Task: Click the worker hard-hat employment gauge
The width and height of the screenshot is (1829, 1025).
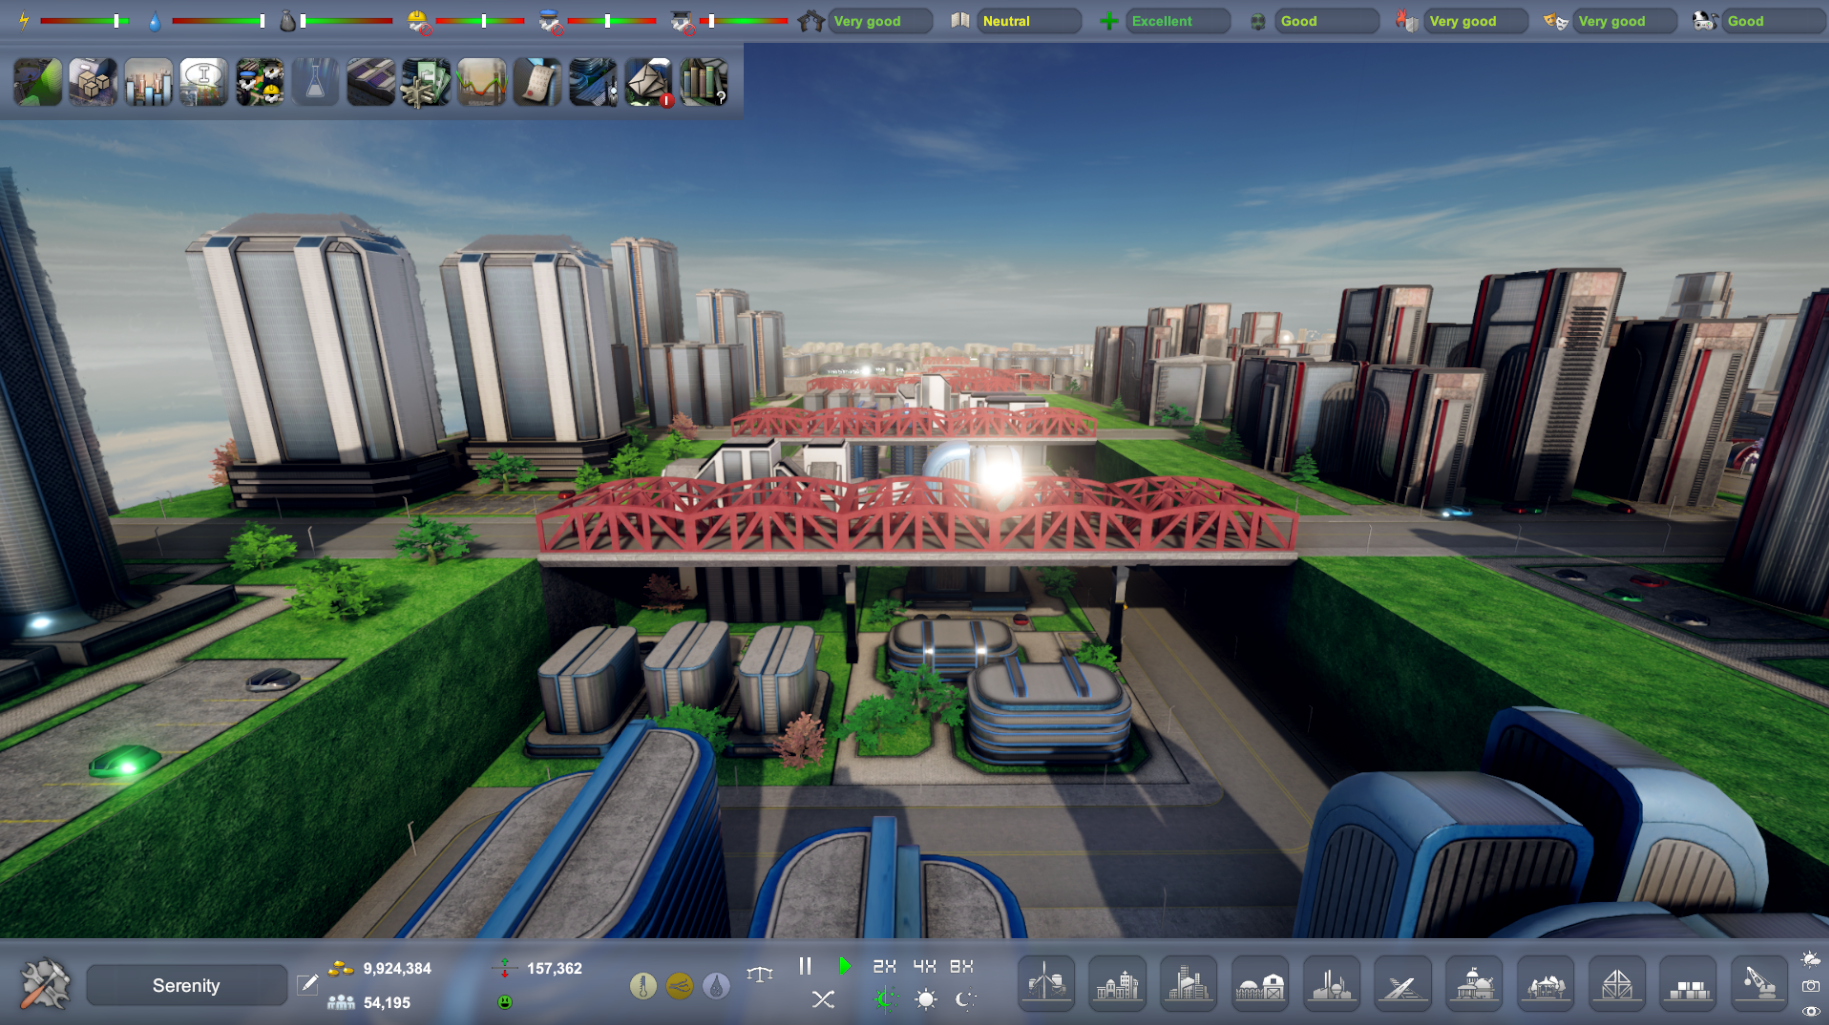Action: pos(480,20)
